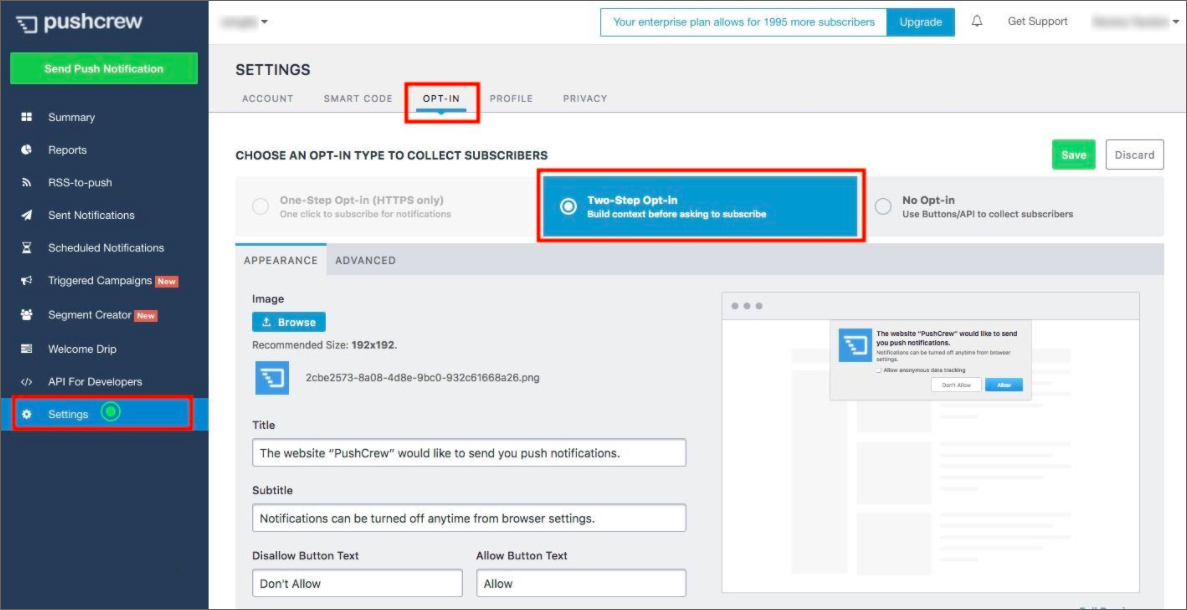
Task: Click the PushCrew icon in opt-in preview
Action: click(x=855, y=345)
